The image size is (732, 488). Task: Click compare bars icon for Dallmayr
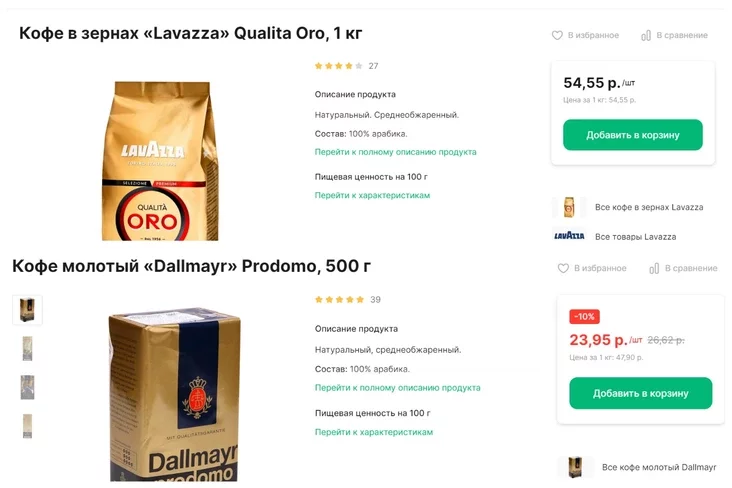tap(654, 268)
